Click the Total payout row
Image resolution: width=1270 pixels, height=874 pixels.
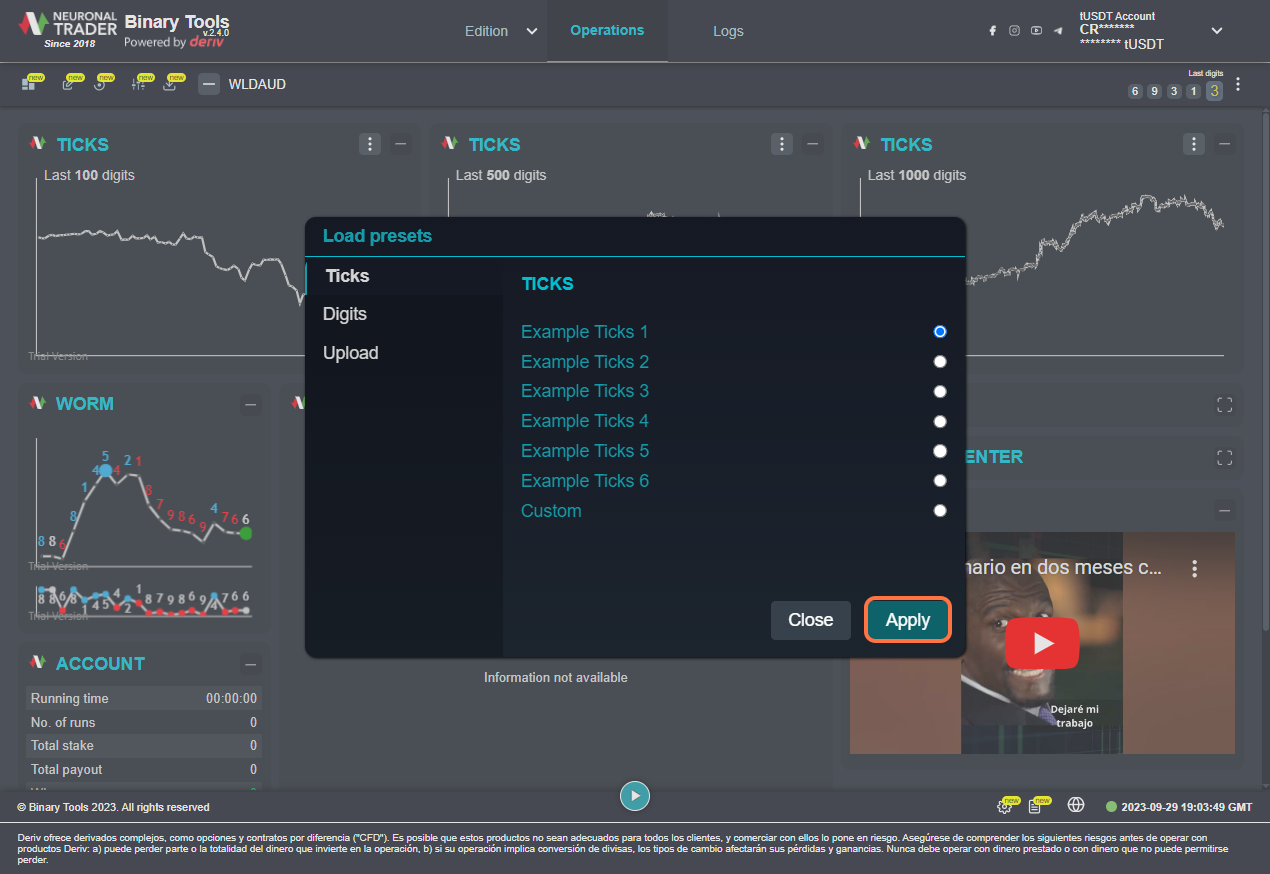pyautogui.click(x=144, y=769)
